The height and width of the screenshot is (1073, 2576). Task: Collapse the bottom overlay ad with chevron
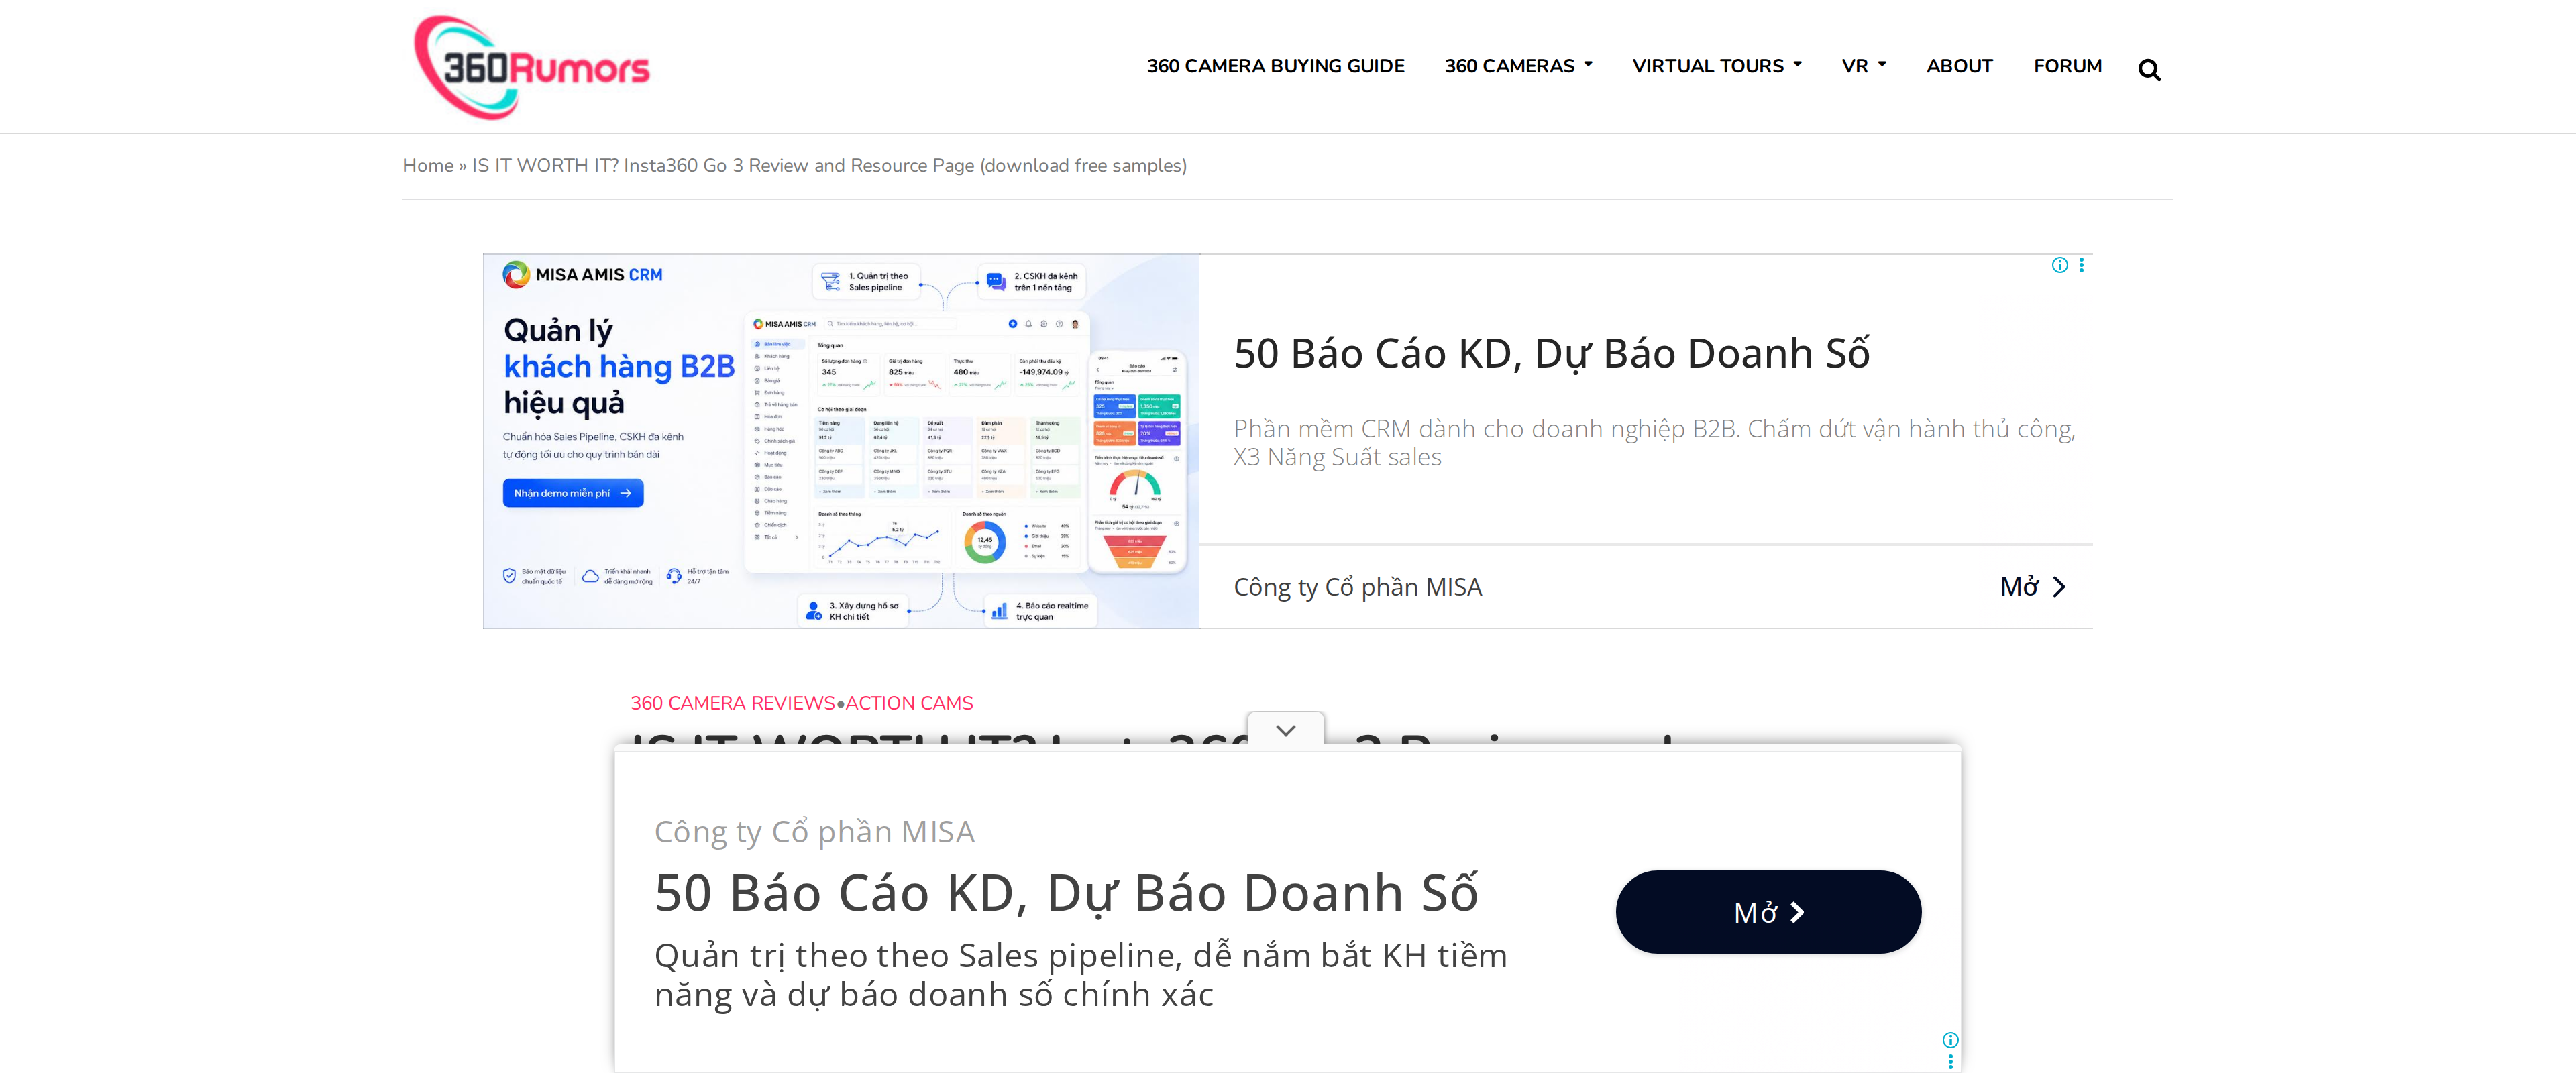click(x=1286, y=730)
